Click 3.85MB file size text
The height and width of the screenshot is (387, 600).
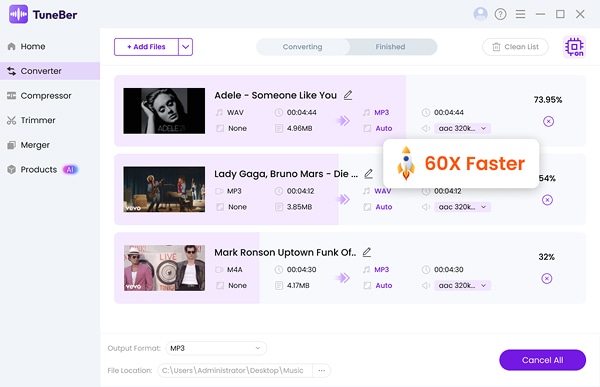pyautogui.click(x=299, y=207)
